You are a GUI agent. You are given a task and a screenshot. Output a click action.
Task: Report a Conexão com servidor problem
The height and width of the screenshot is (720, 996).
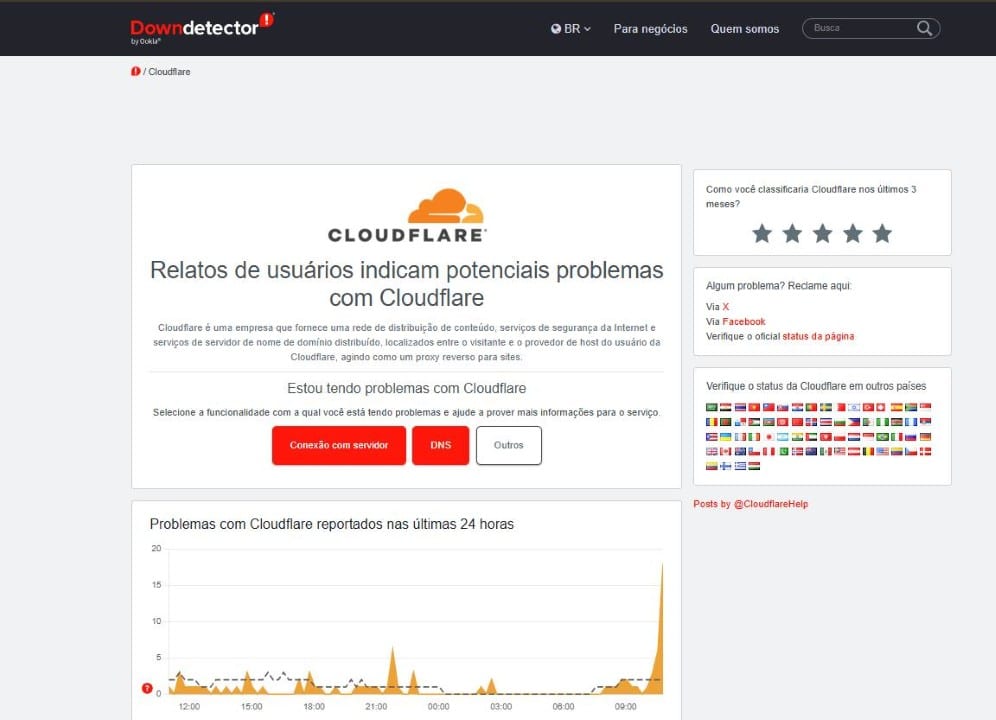click(x=339, y=445)
